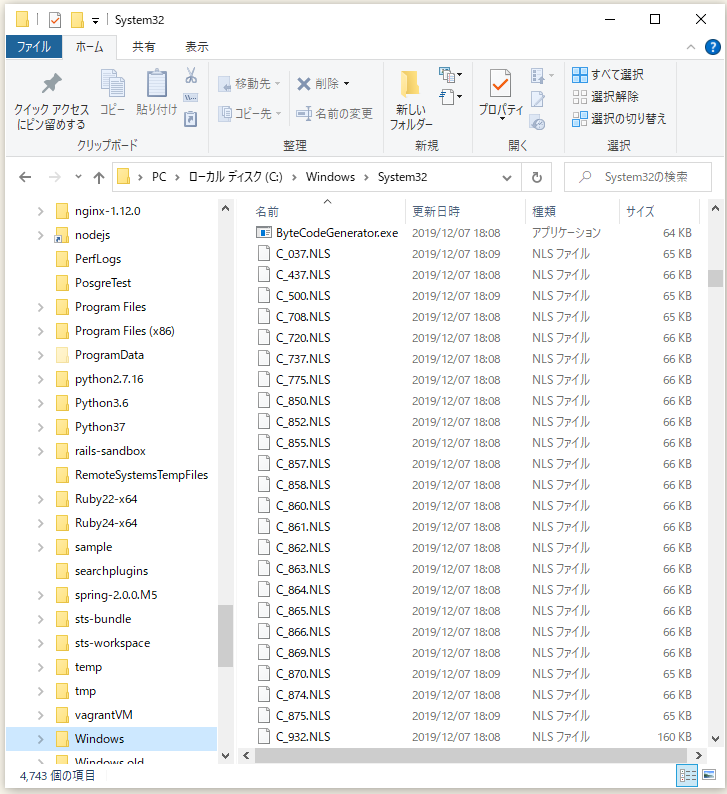Viewport: 727px width, 794px height.
Task: Open the Quick Access Toolbar customize arrow
Action: [95, 21]
